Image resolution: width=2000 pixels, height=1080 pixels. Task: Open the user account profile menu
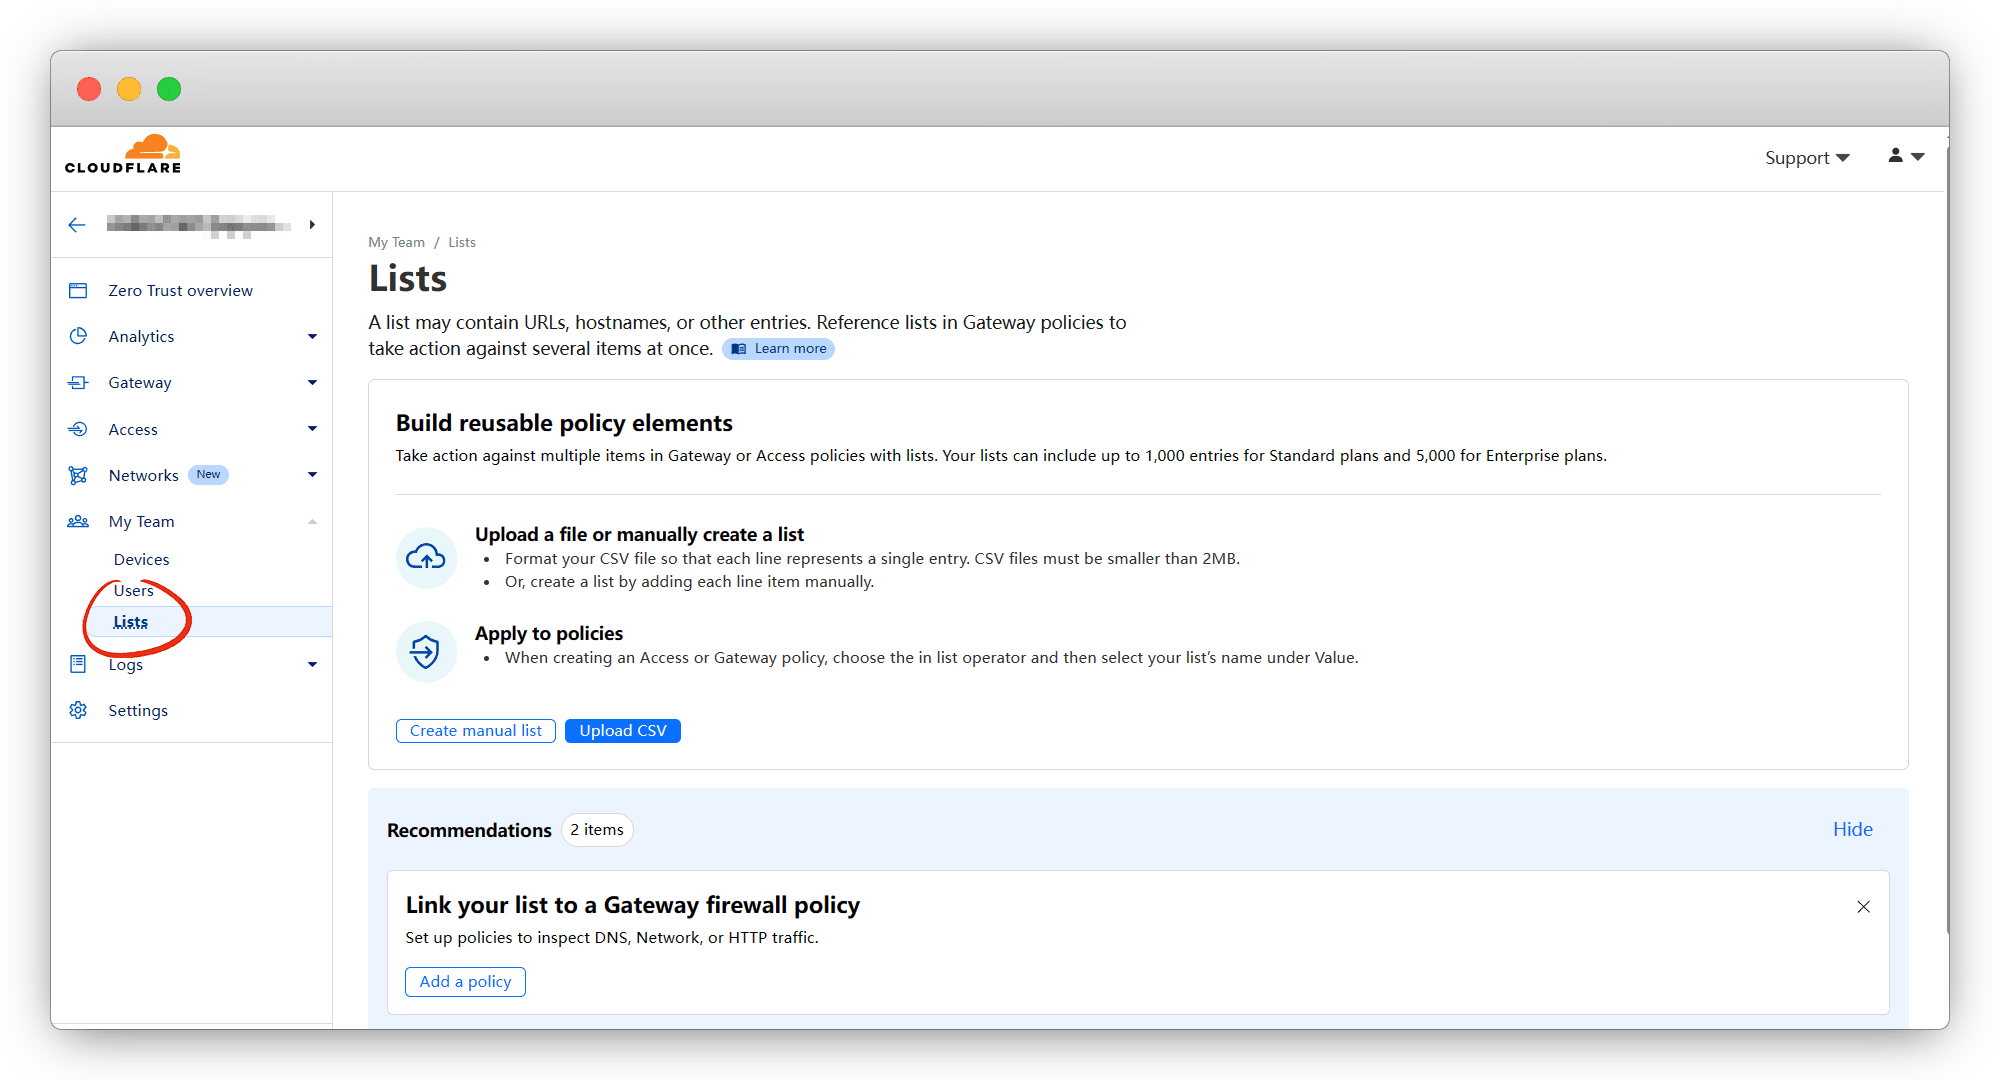tap(1905, 157)
